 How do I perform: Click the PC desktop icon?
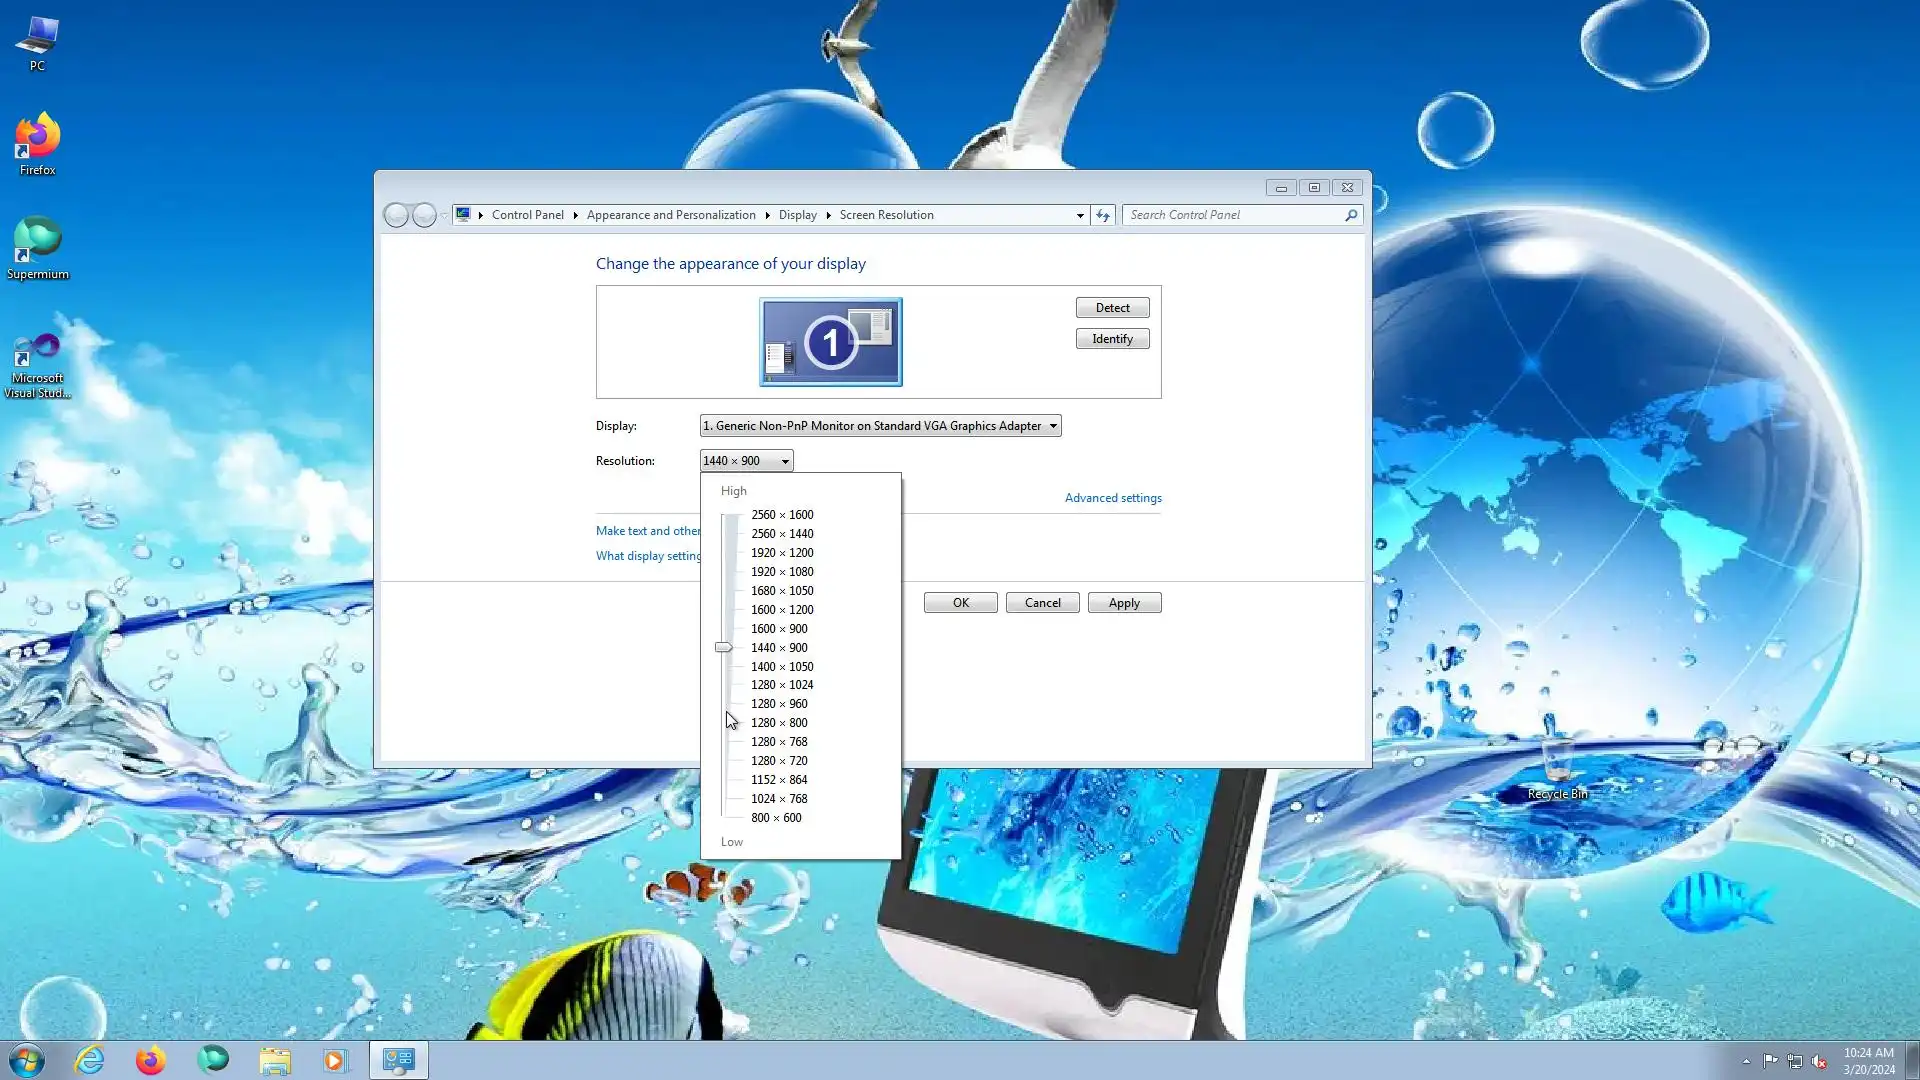pos(37,38)
